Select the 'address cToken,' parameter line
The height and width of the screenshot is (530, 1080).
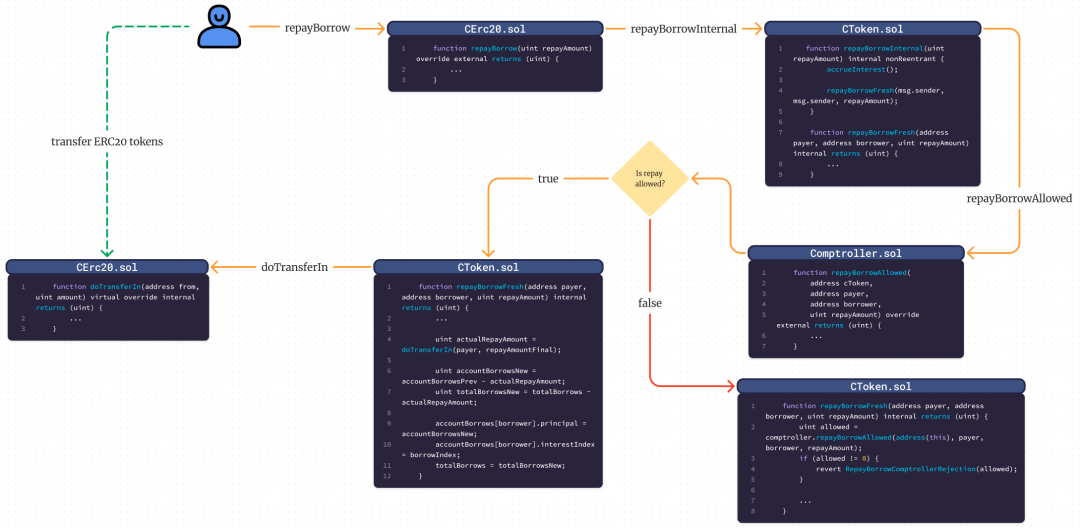click(x=841, y=283)
